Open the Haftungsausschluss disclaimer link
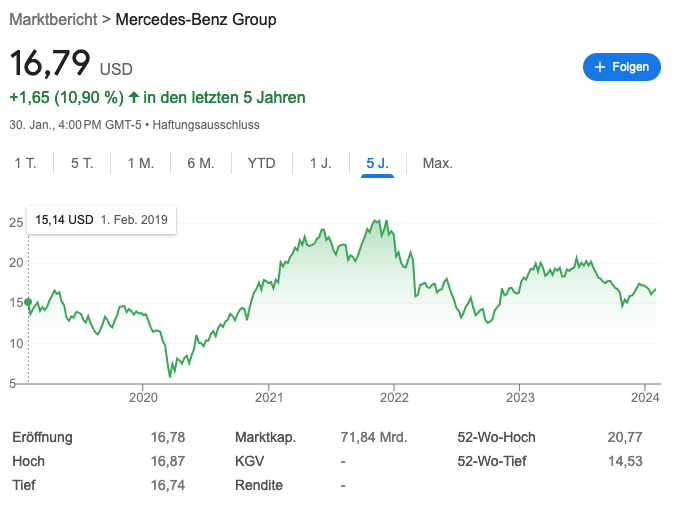Viewport: 694px width, 508px height. [206, 125]
